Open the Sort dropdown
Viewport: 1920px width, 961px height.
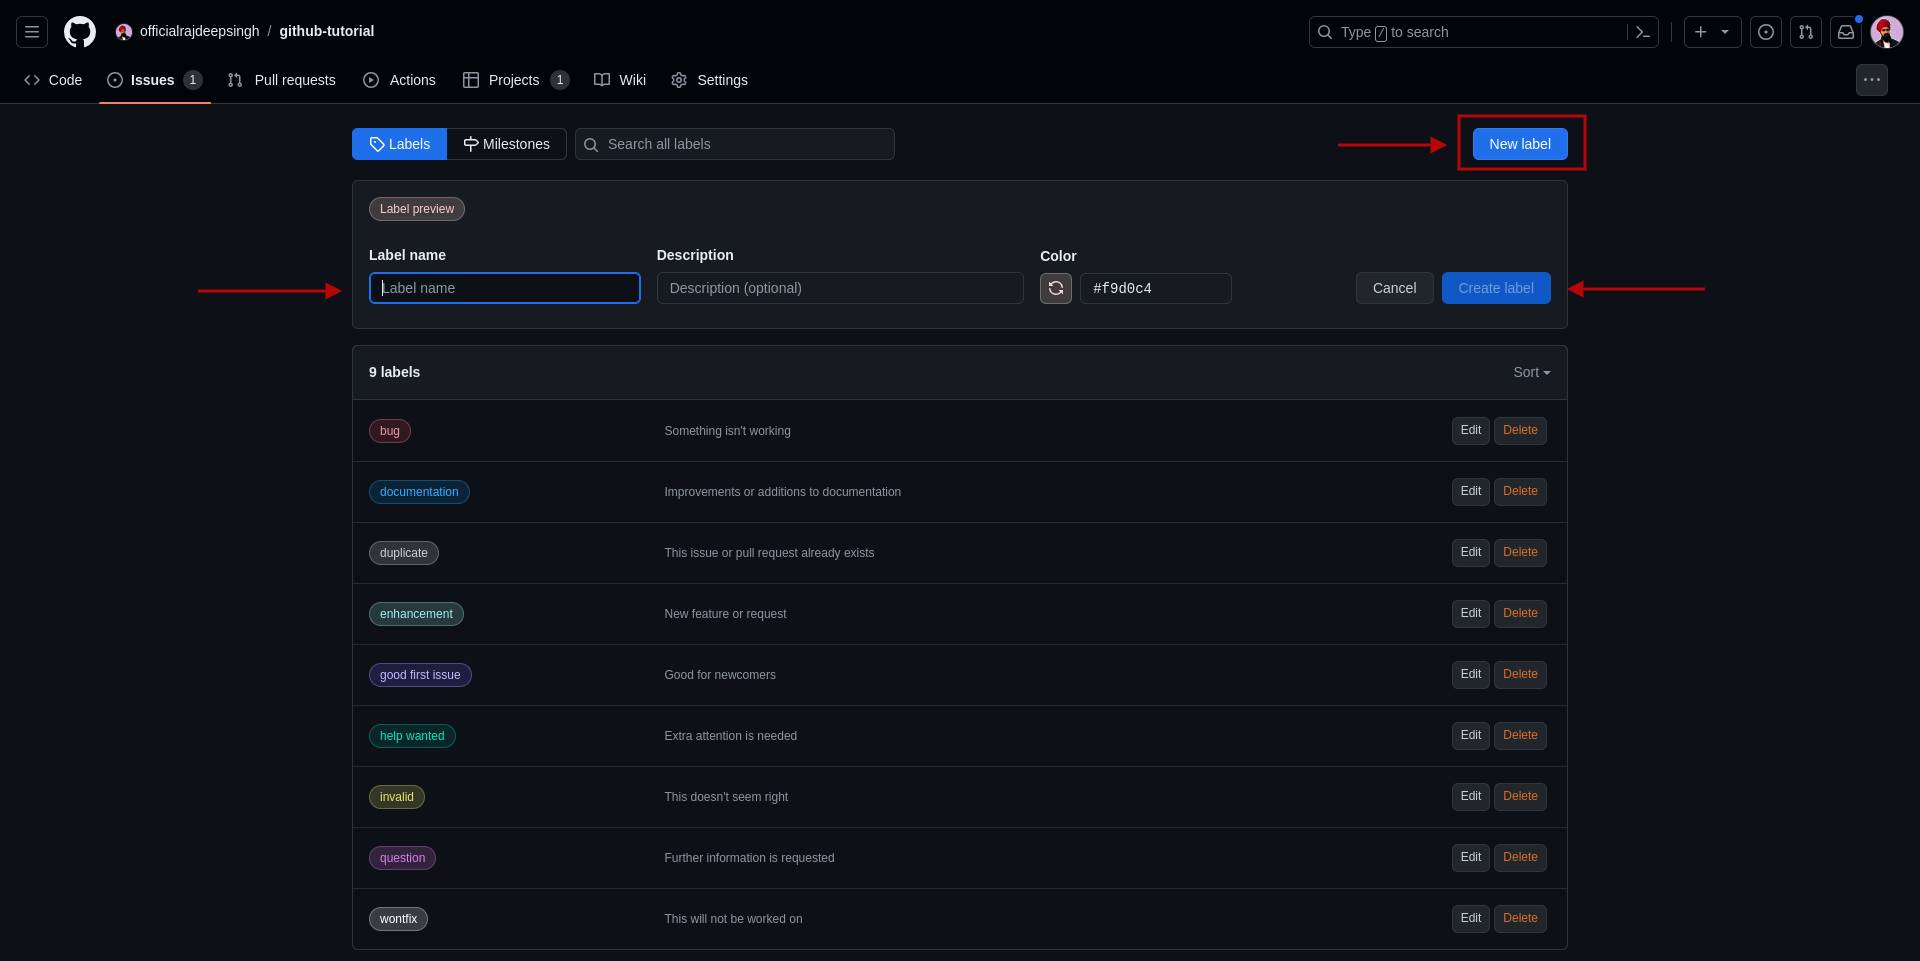coord(1532,372)
